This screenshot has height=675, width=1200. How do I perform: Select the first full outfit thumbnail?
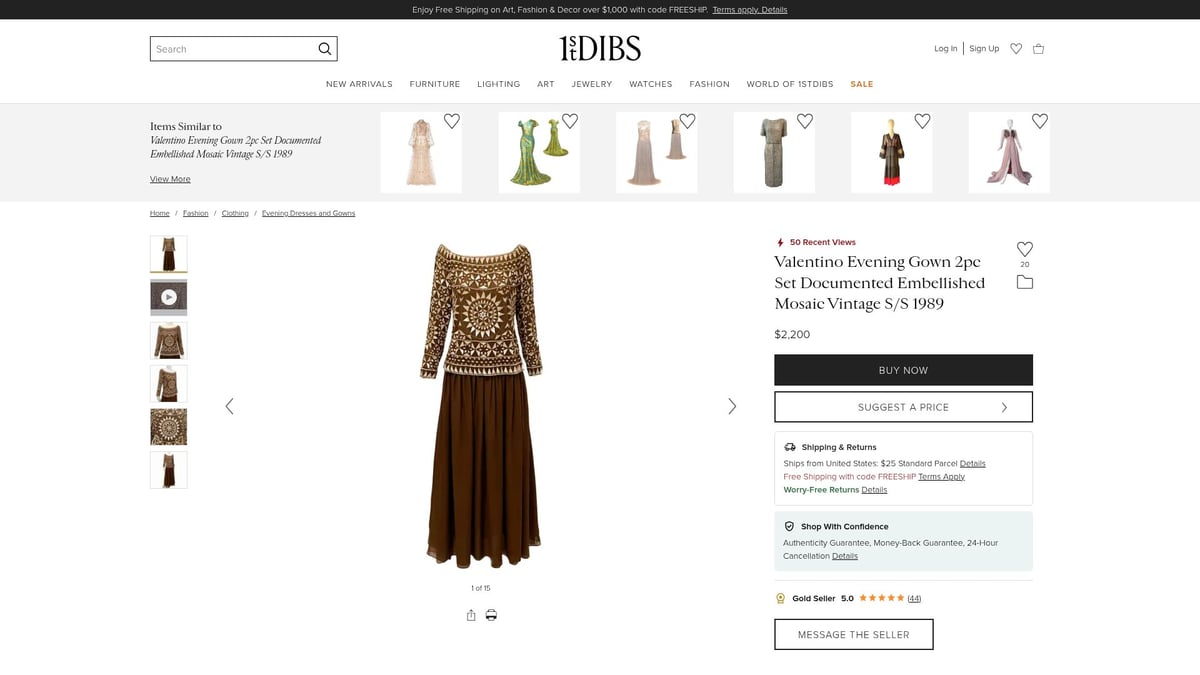(169, 254)
